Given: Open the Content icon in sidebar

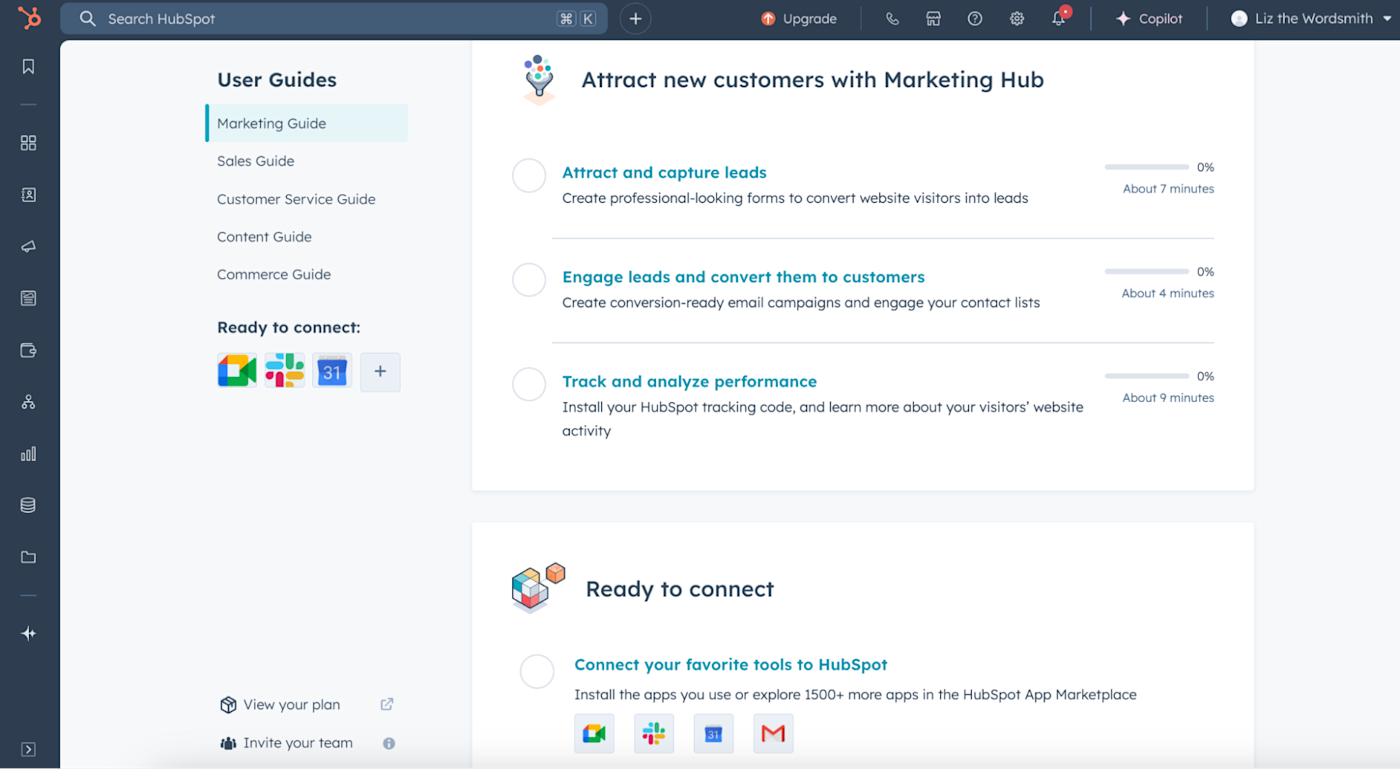Looking at the screenshot, I should 28,298.
